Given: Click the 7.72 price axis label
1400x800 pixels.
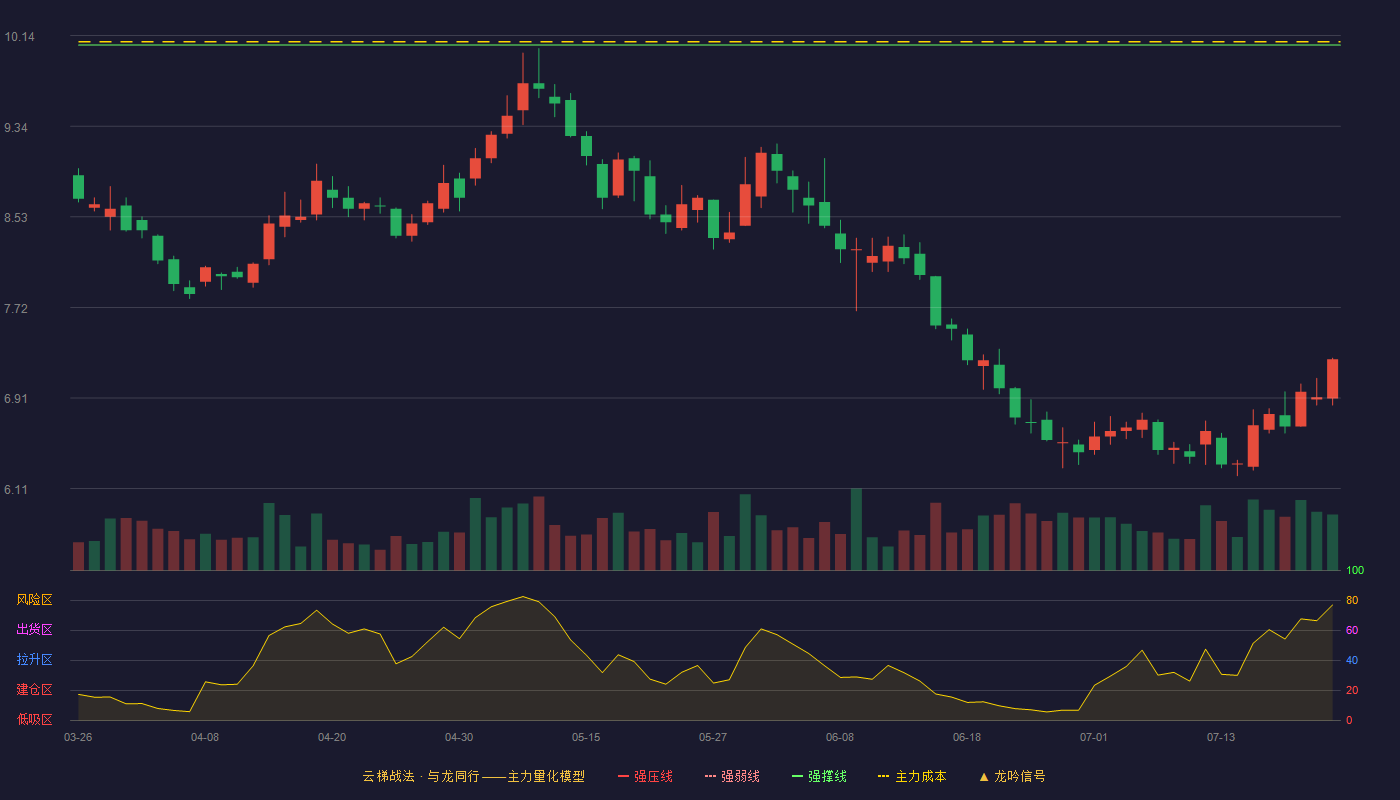Looking at the screenshot, I should pyautogui.click(x=16, y=309).
